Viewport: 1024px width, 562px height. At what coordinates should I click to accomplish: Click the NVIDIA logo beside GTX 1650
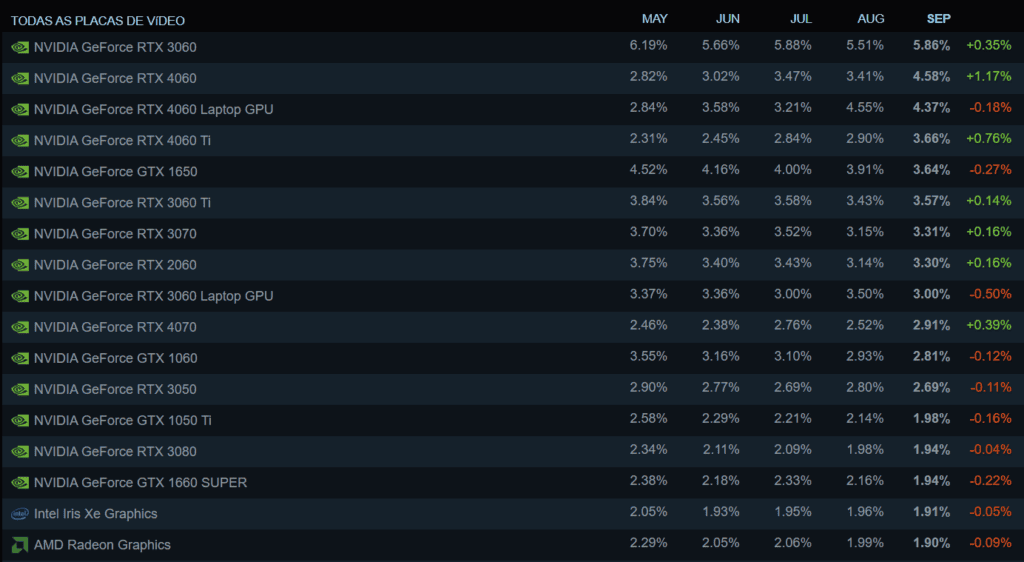[19, 172]
